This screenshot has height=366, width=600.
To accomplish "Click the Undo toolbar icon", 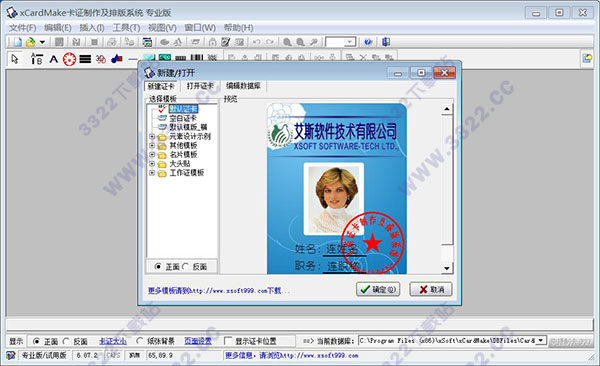I will coord(257,42).
